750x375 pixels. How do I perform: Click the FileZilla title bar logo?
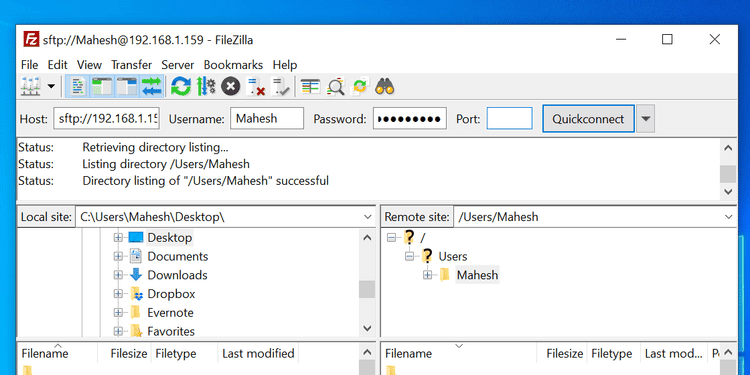tap(32, 39)
